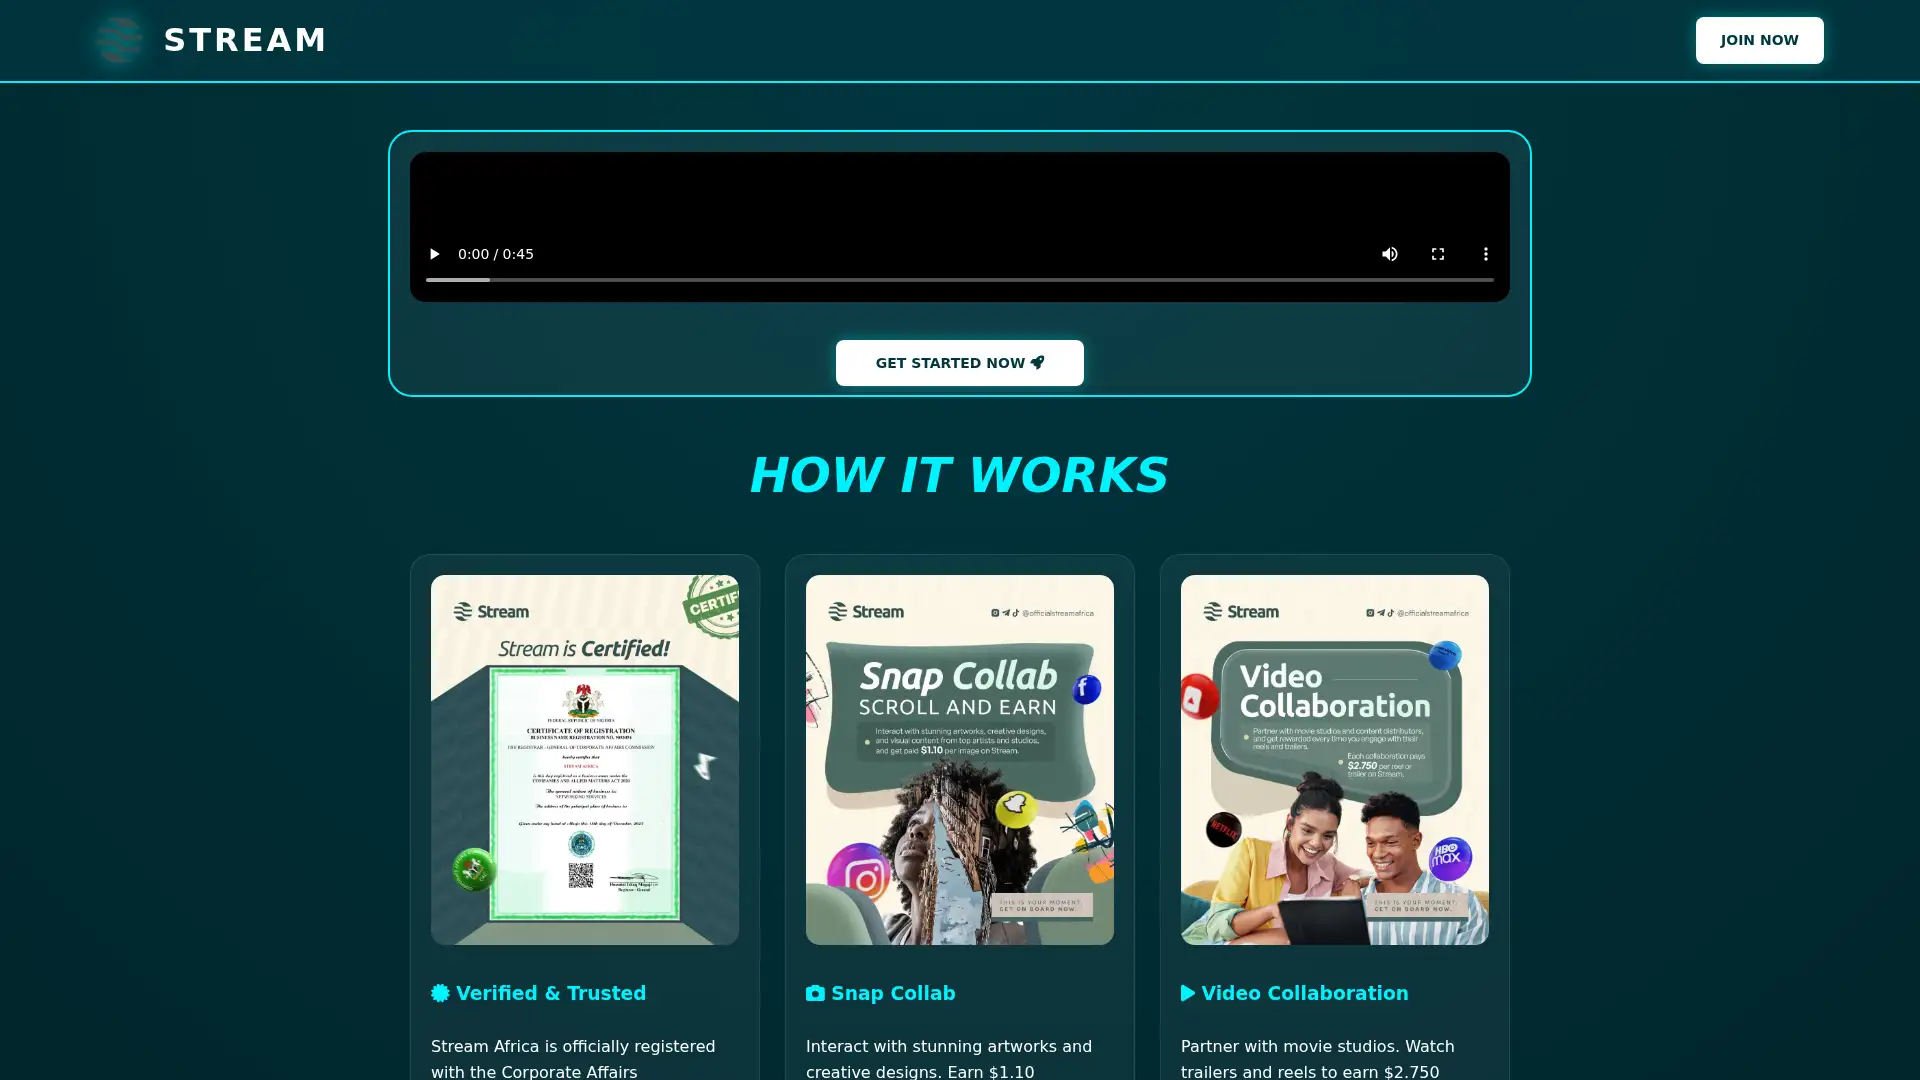Open the Stream Certified poster image
The width and height of the screenshot is (1920, 1080).
[584, 759]
